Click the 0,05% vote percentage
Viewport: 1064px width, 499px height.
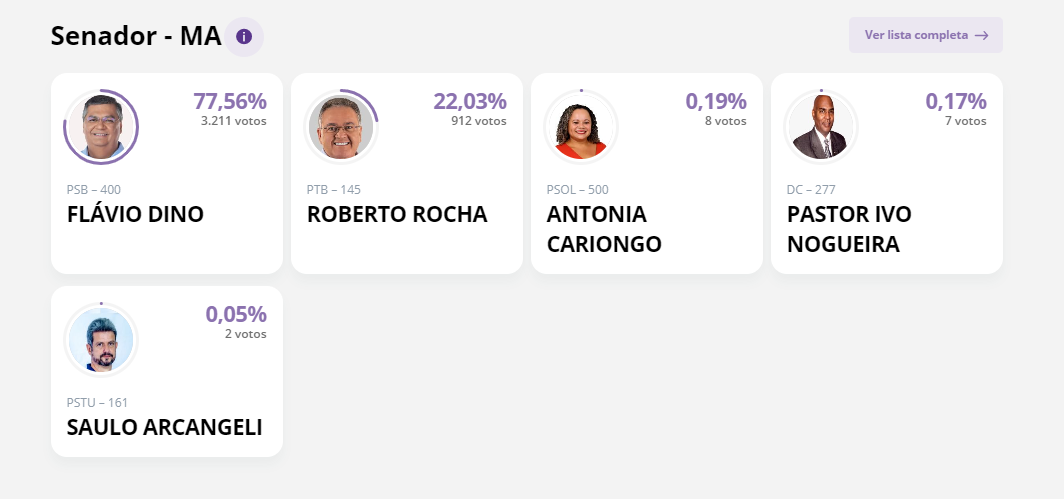(236, 314)
